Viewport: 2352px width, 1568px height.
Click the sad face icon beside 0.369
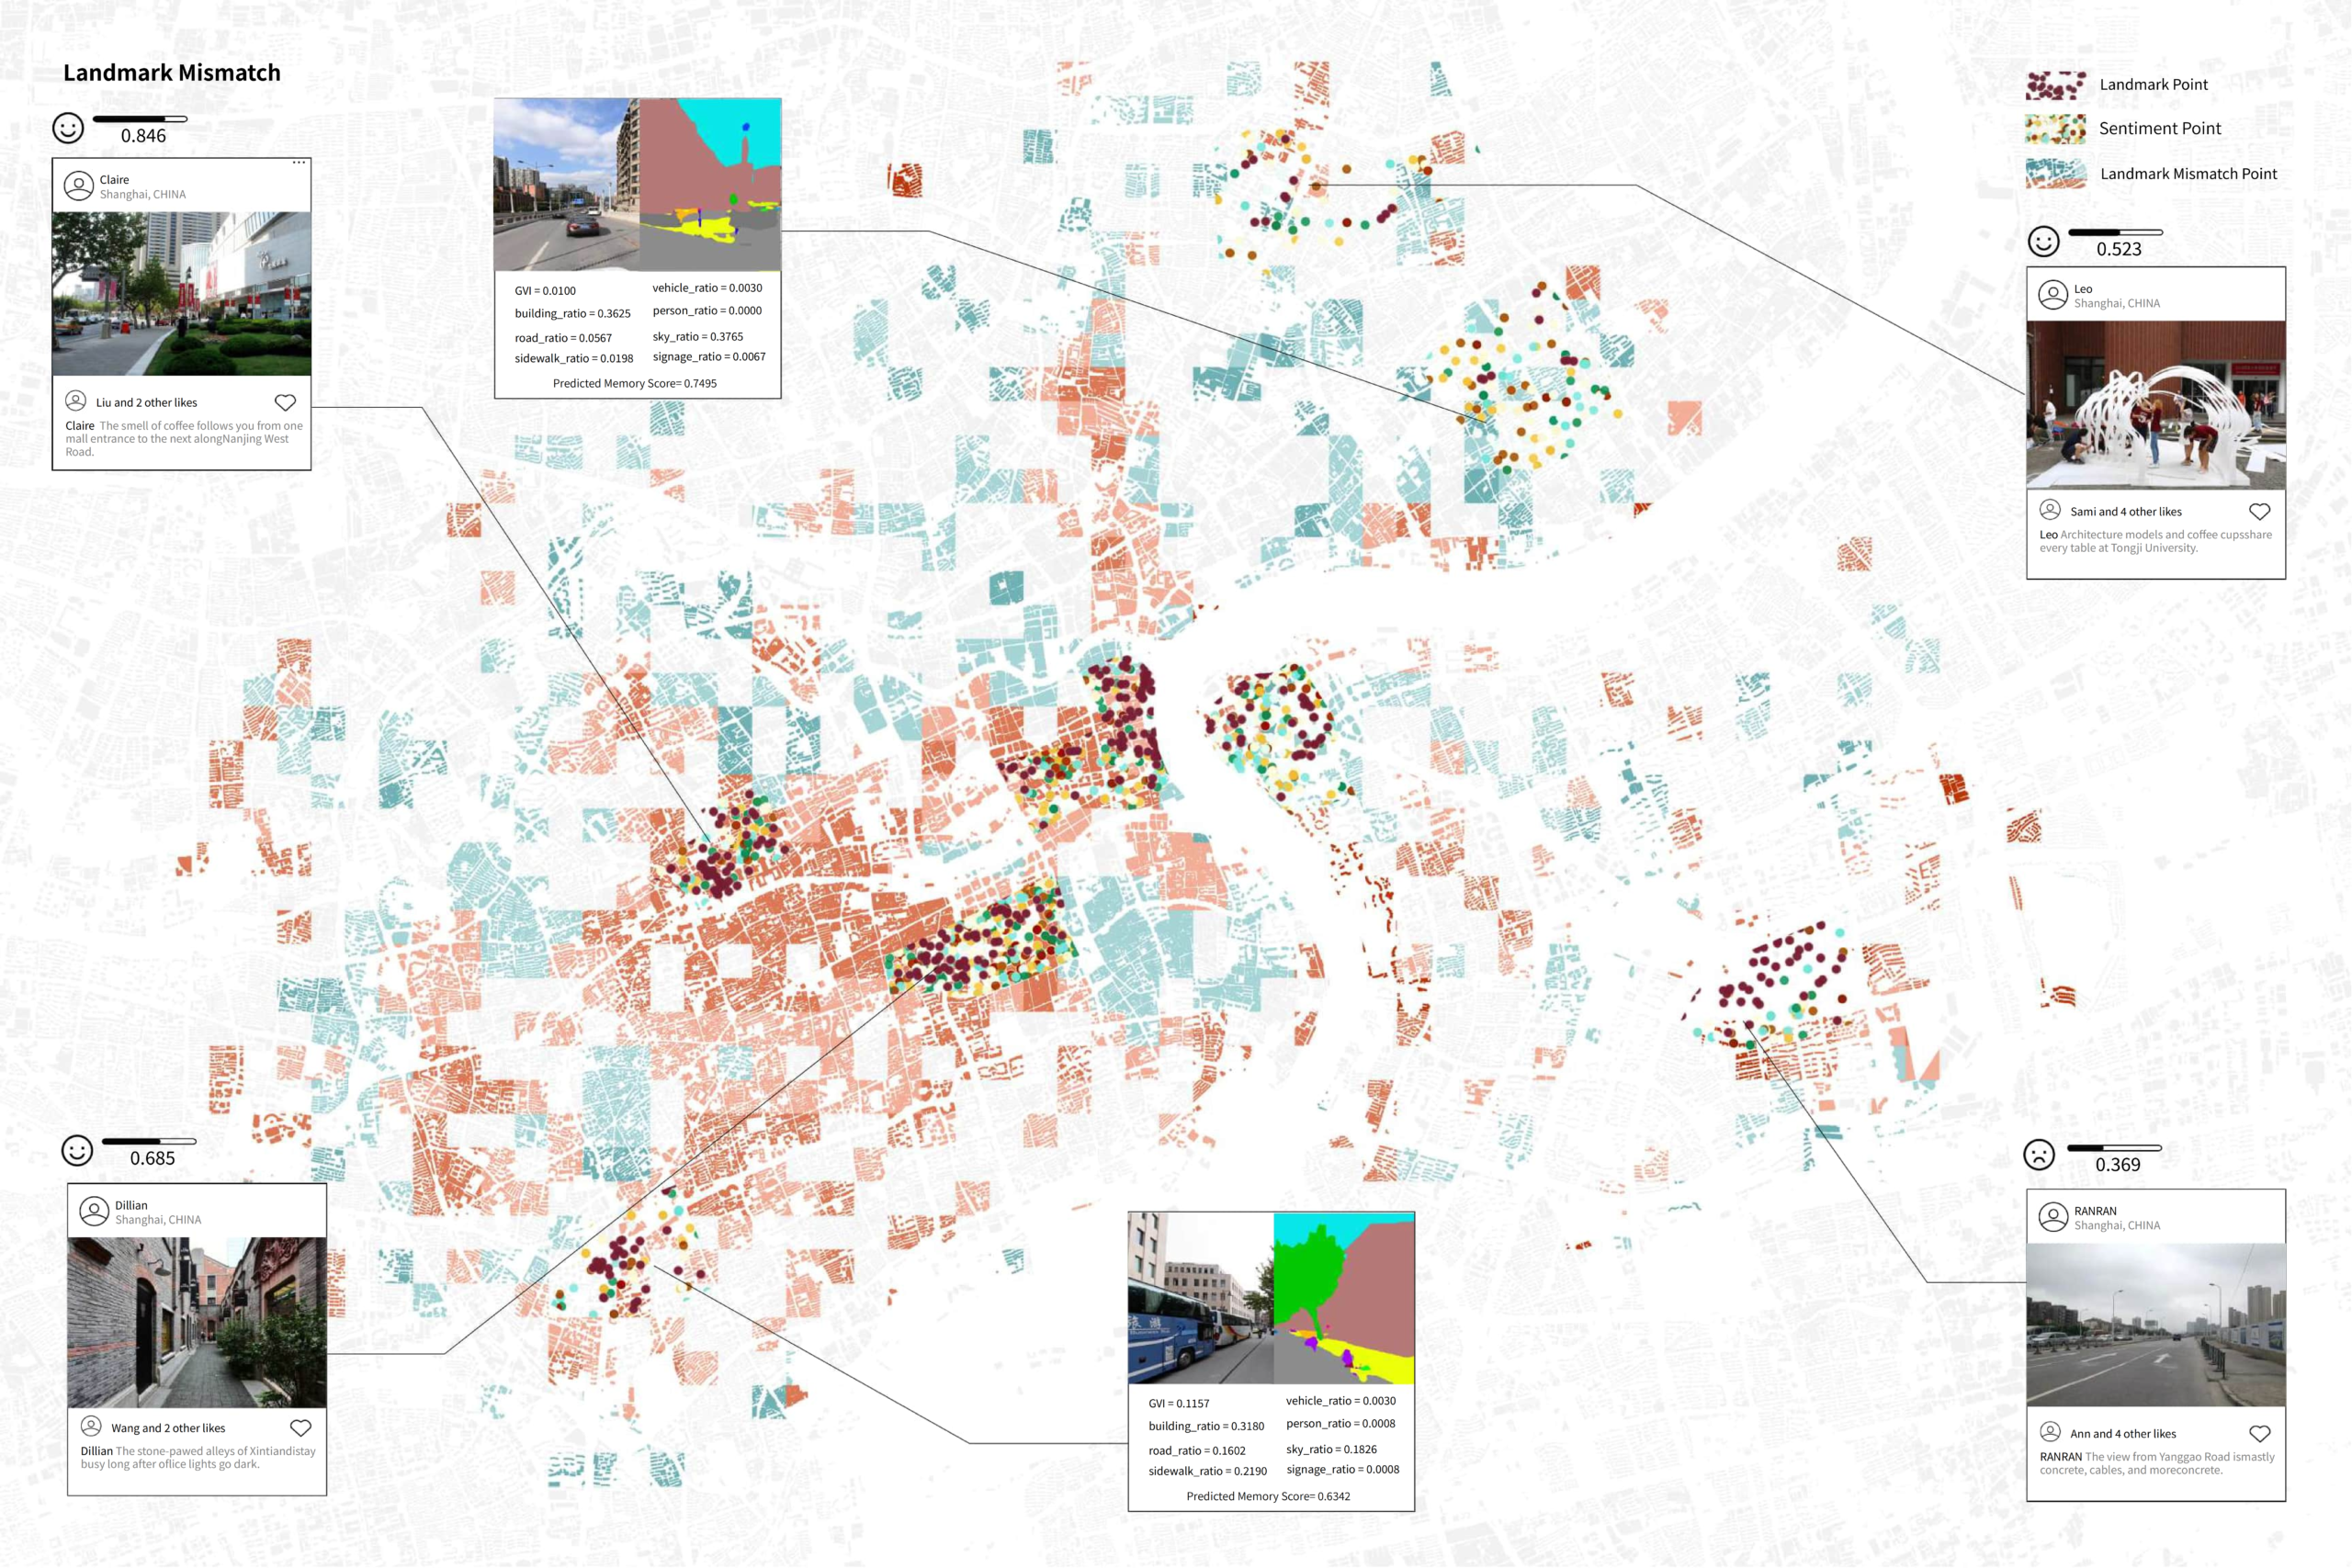pyautogui.click(x=2038, y=1155)
